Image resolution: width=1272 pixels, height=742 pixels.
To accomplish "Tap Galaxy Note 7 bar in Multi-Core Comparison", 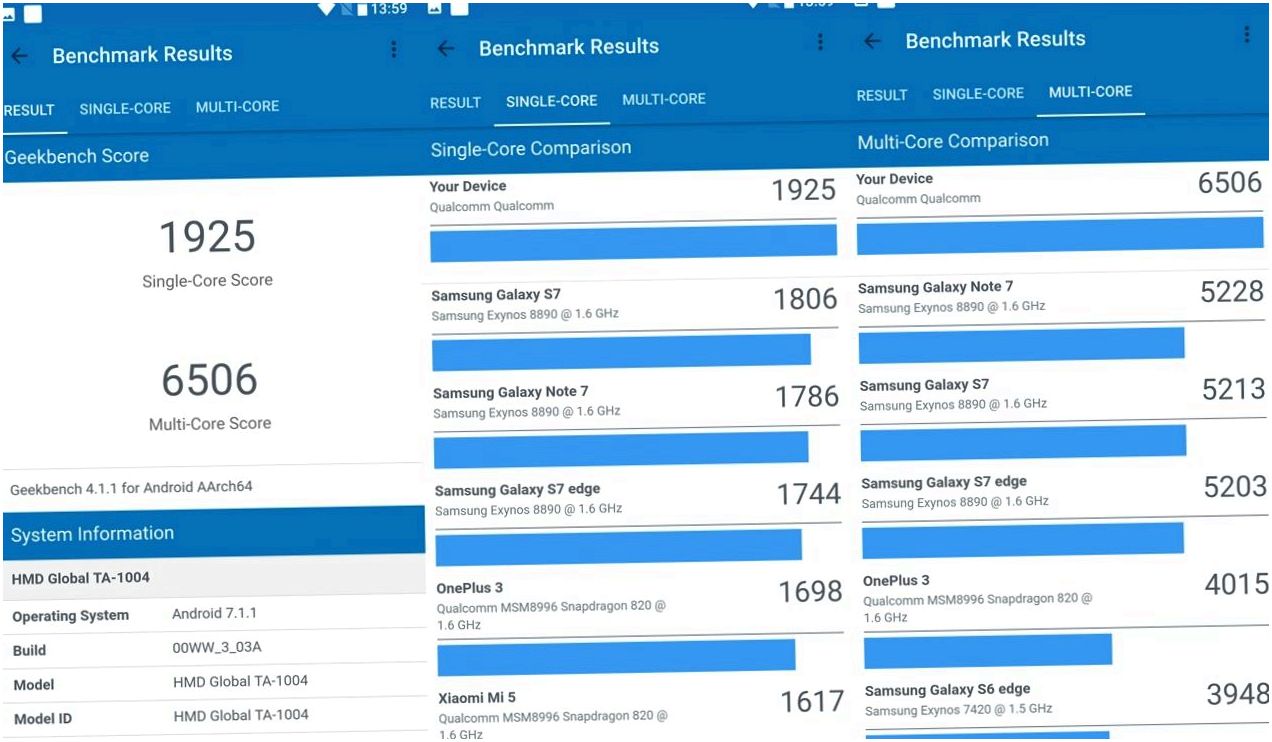I will (x=1022, y=344).
